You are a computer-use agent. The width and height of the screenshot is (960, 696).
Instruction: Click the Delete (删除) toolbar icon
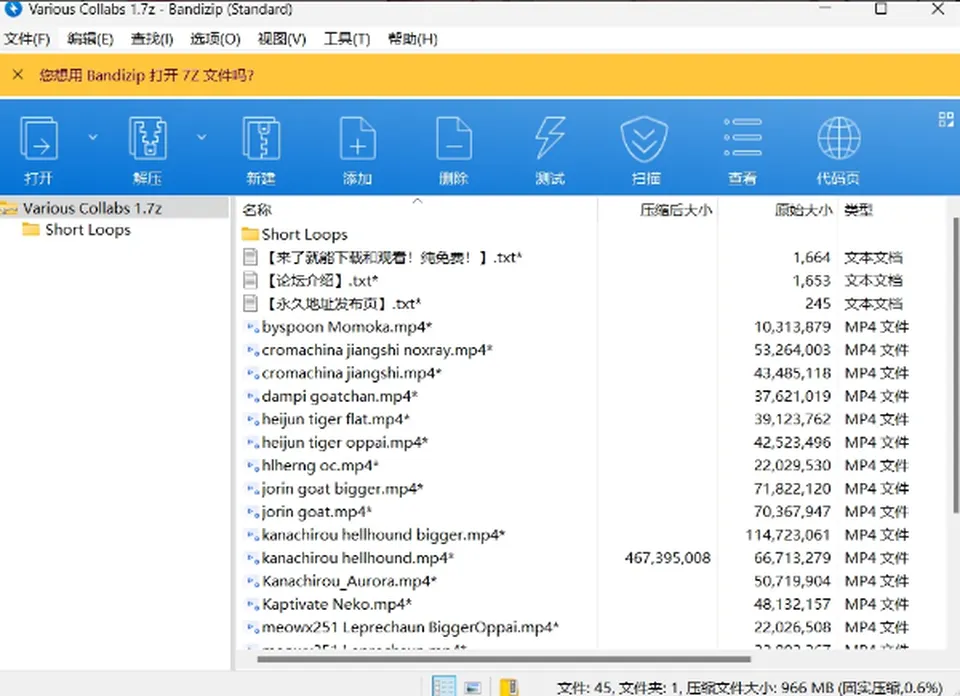pos(454,149)
